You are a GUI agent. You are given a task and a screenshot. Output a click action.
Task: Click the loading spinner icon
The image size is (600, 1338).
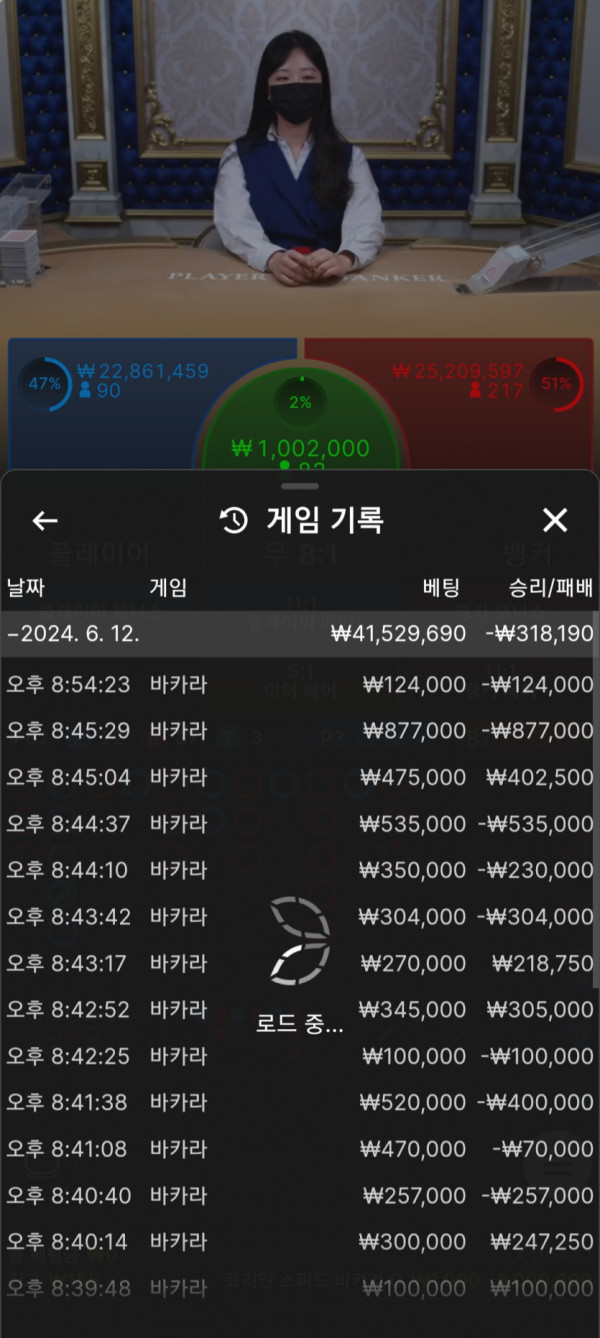(300, 941)
